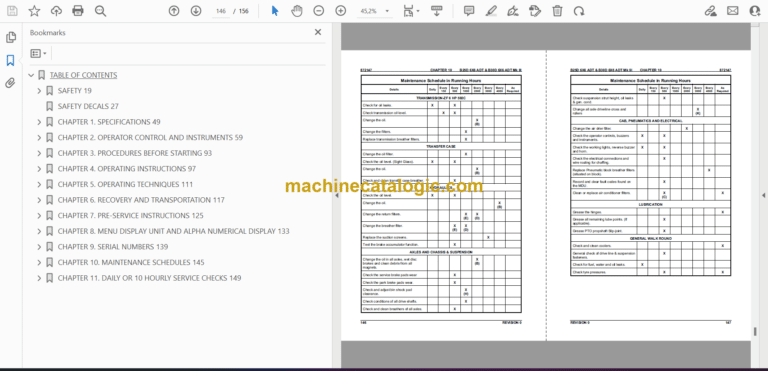Choose the selection arrow tool
The width and height of the screenshot is (768, 371).
coord(275,11)
